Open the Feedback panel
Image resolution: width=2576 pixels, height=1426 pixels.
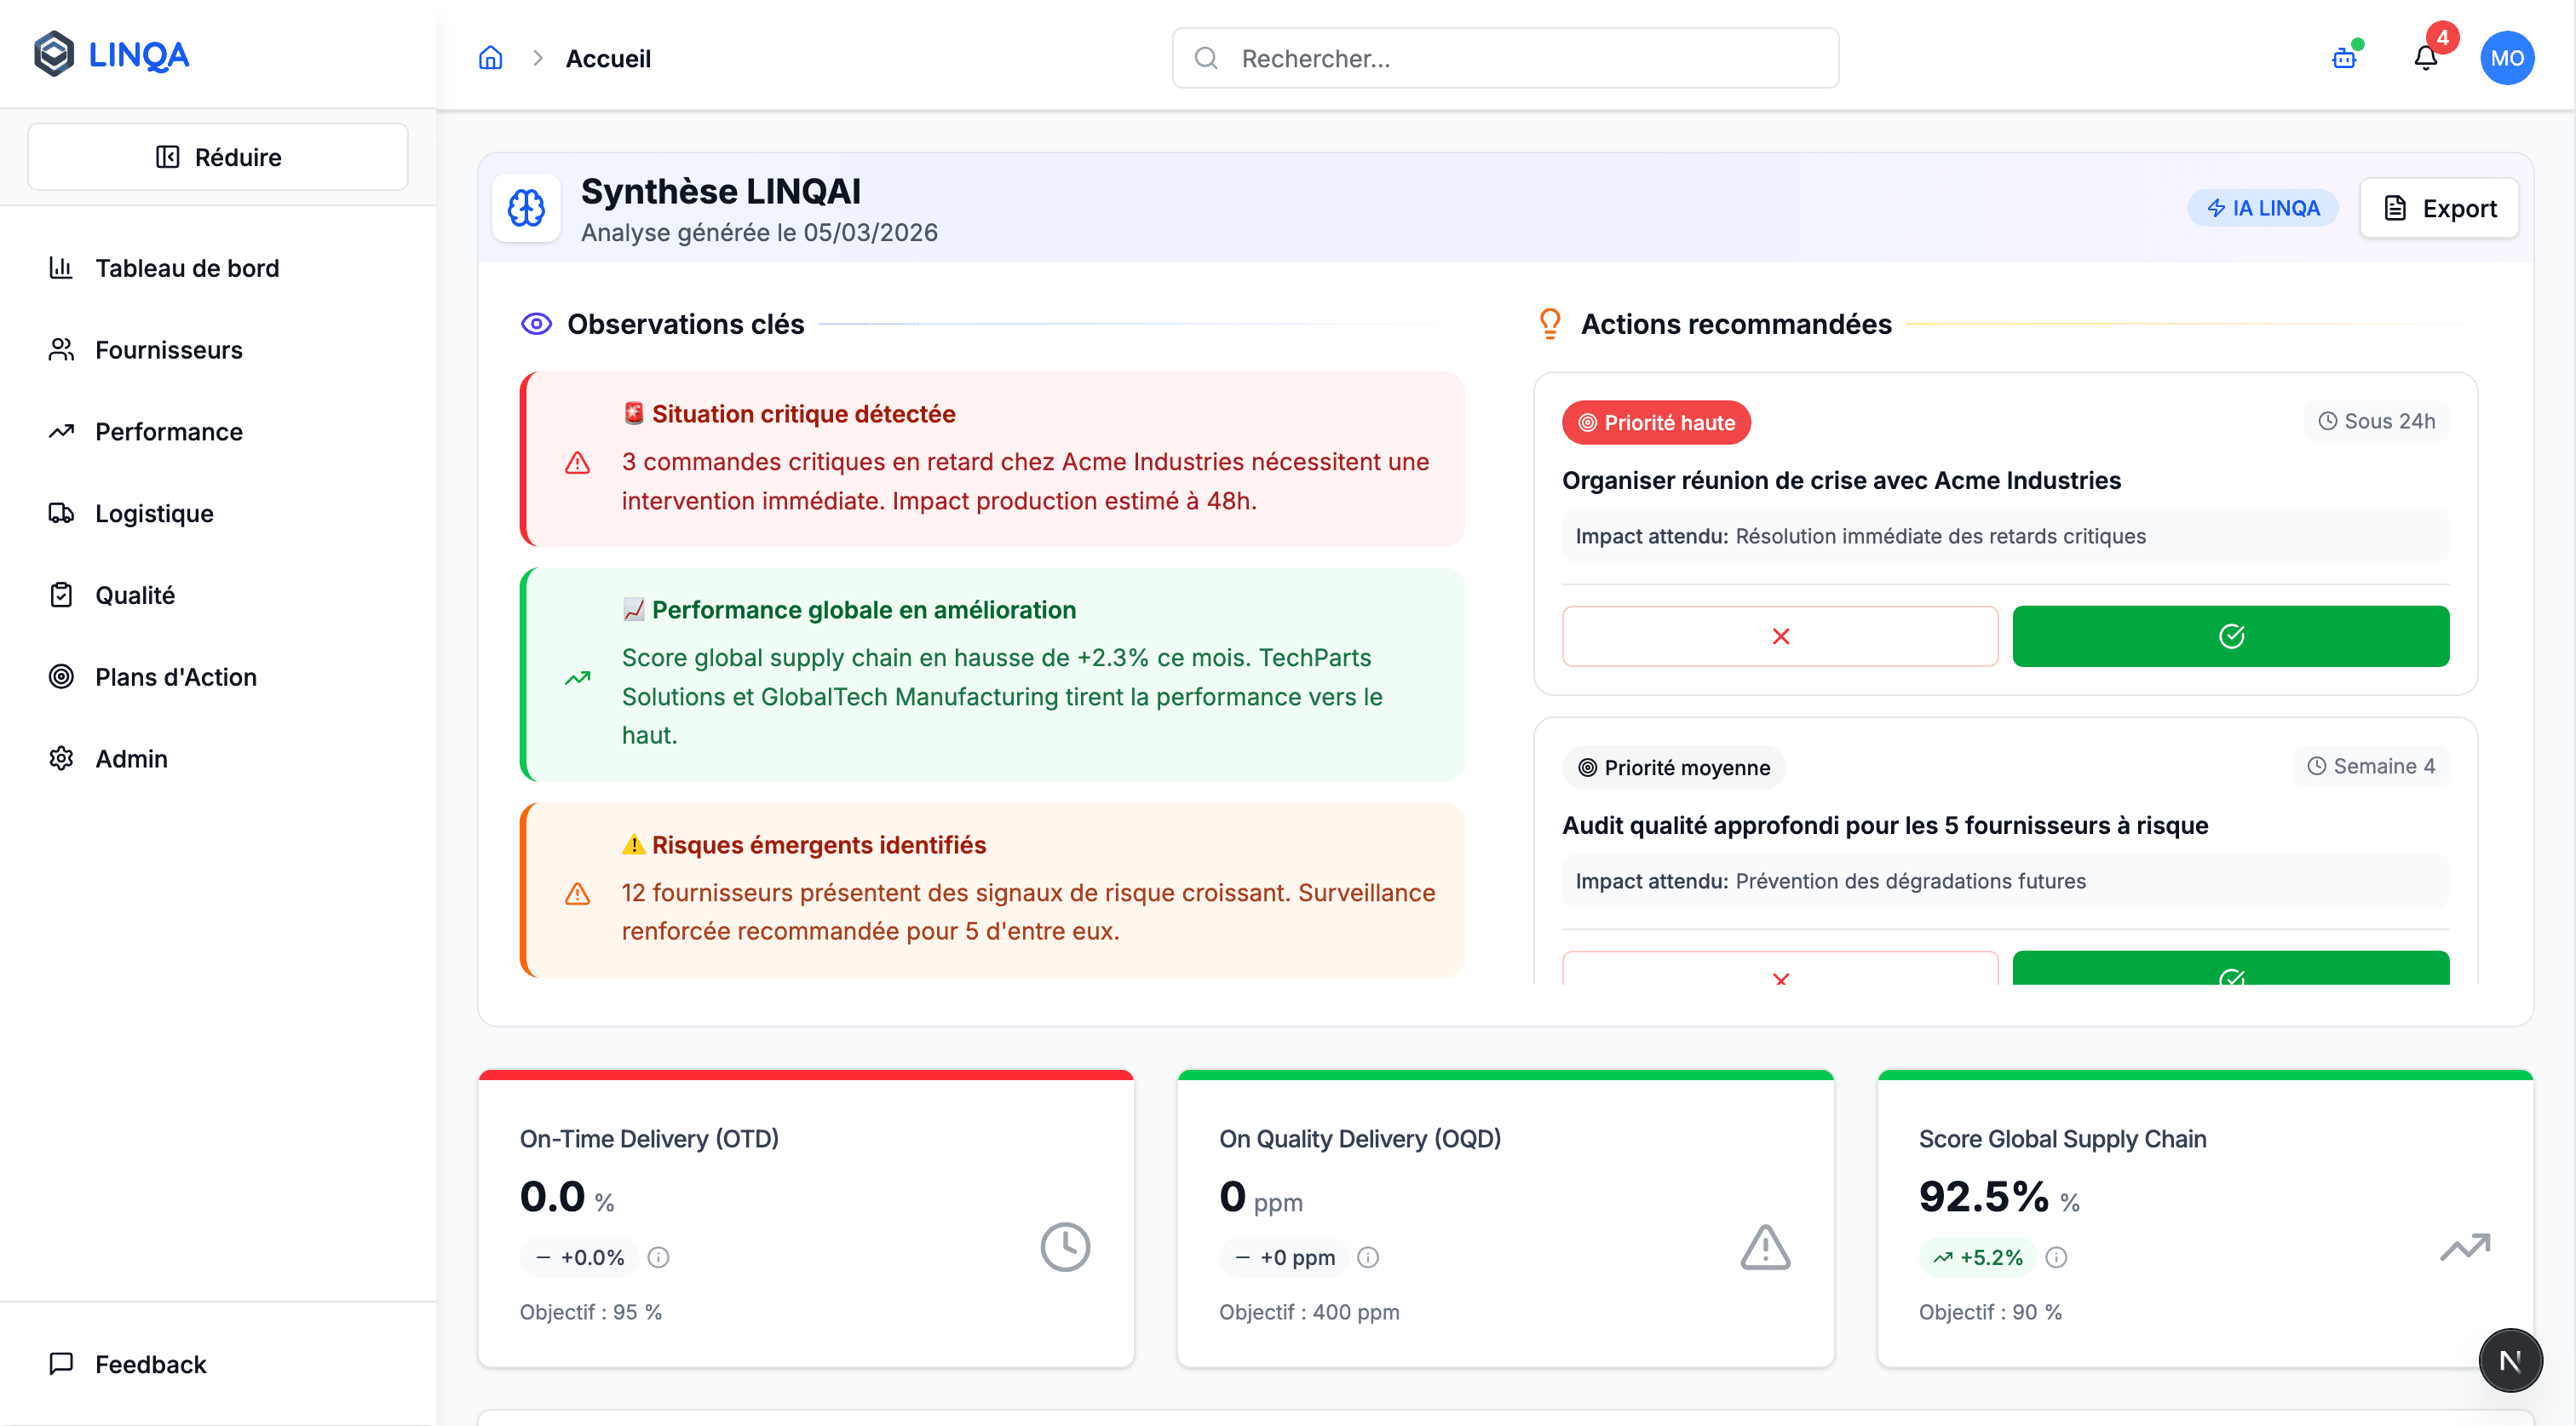coord(148,1364)
